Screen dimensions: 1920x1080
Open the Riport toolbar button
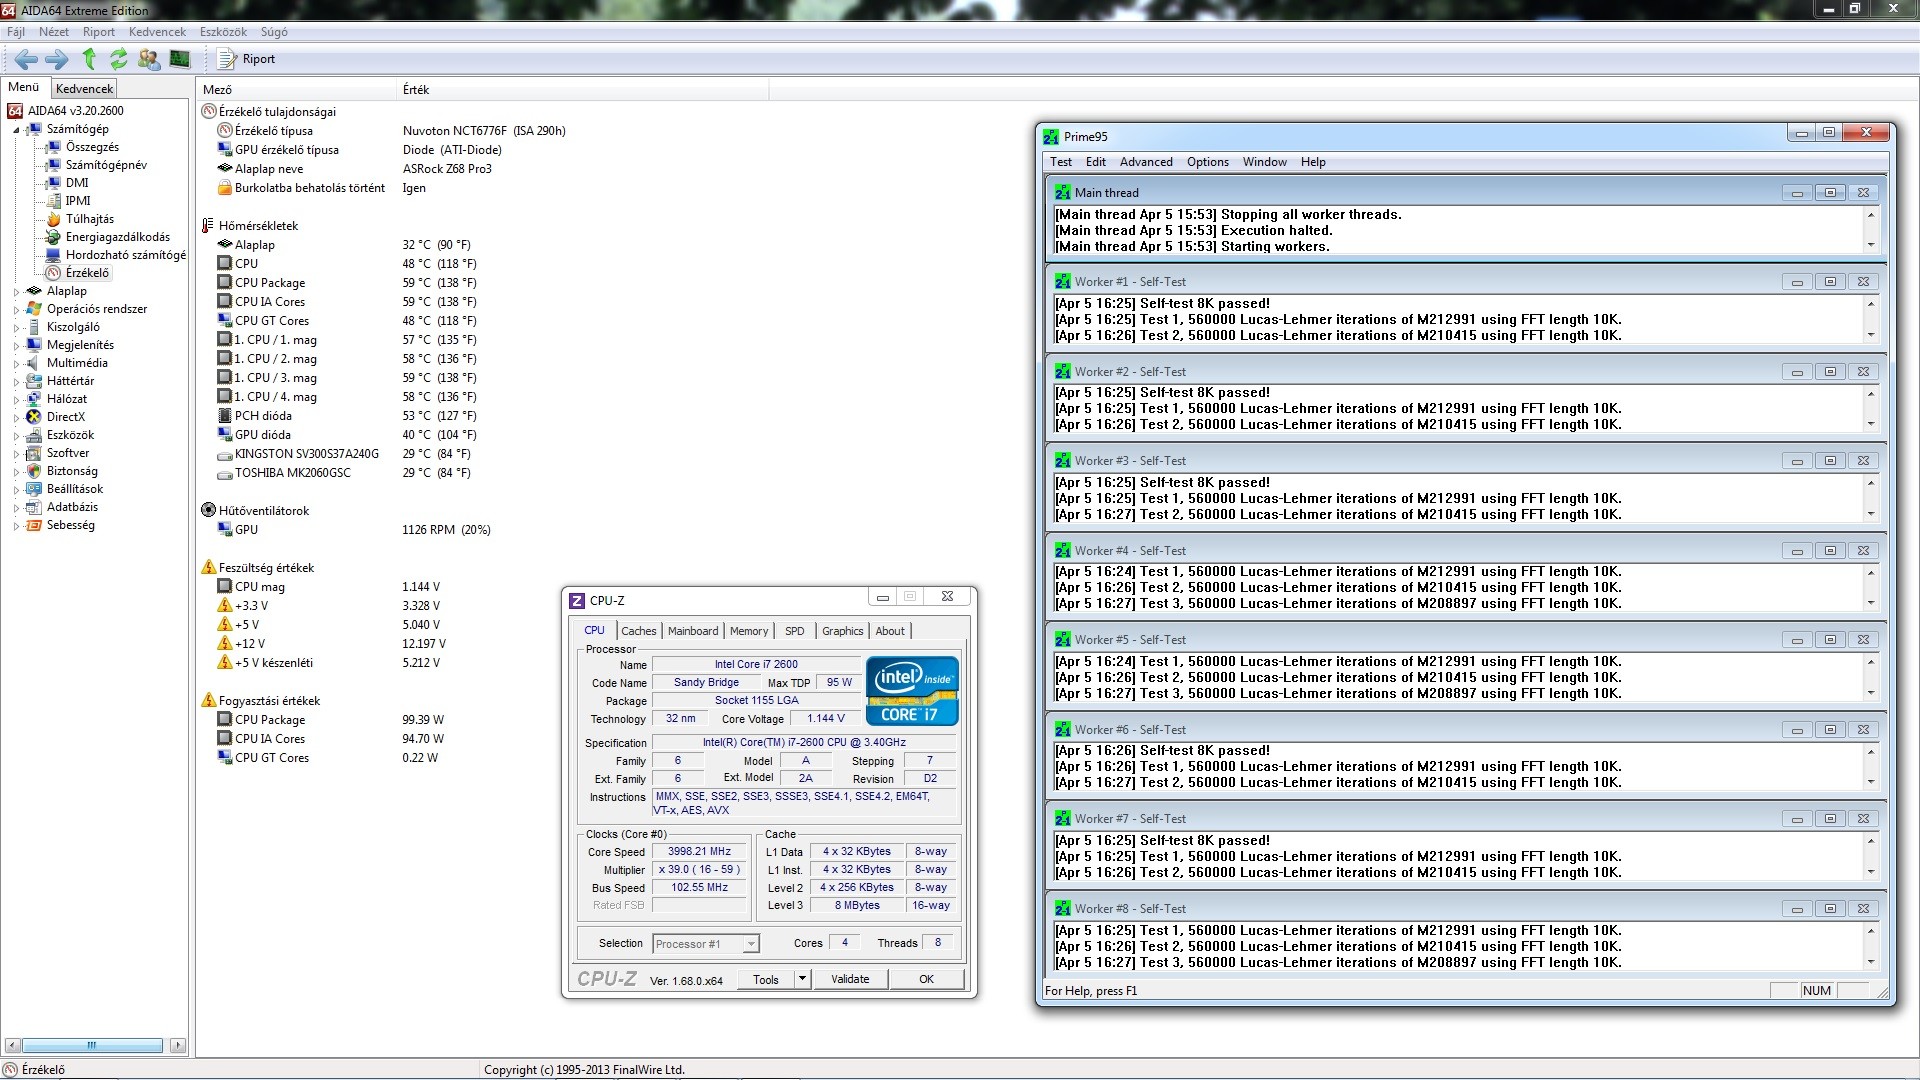click(x=247, y=59)
